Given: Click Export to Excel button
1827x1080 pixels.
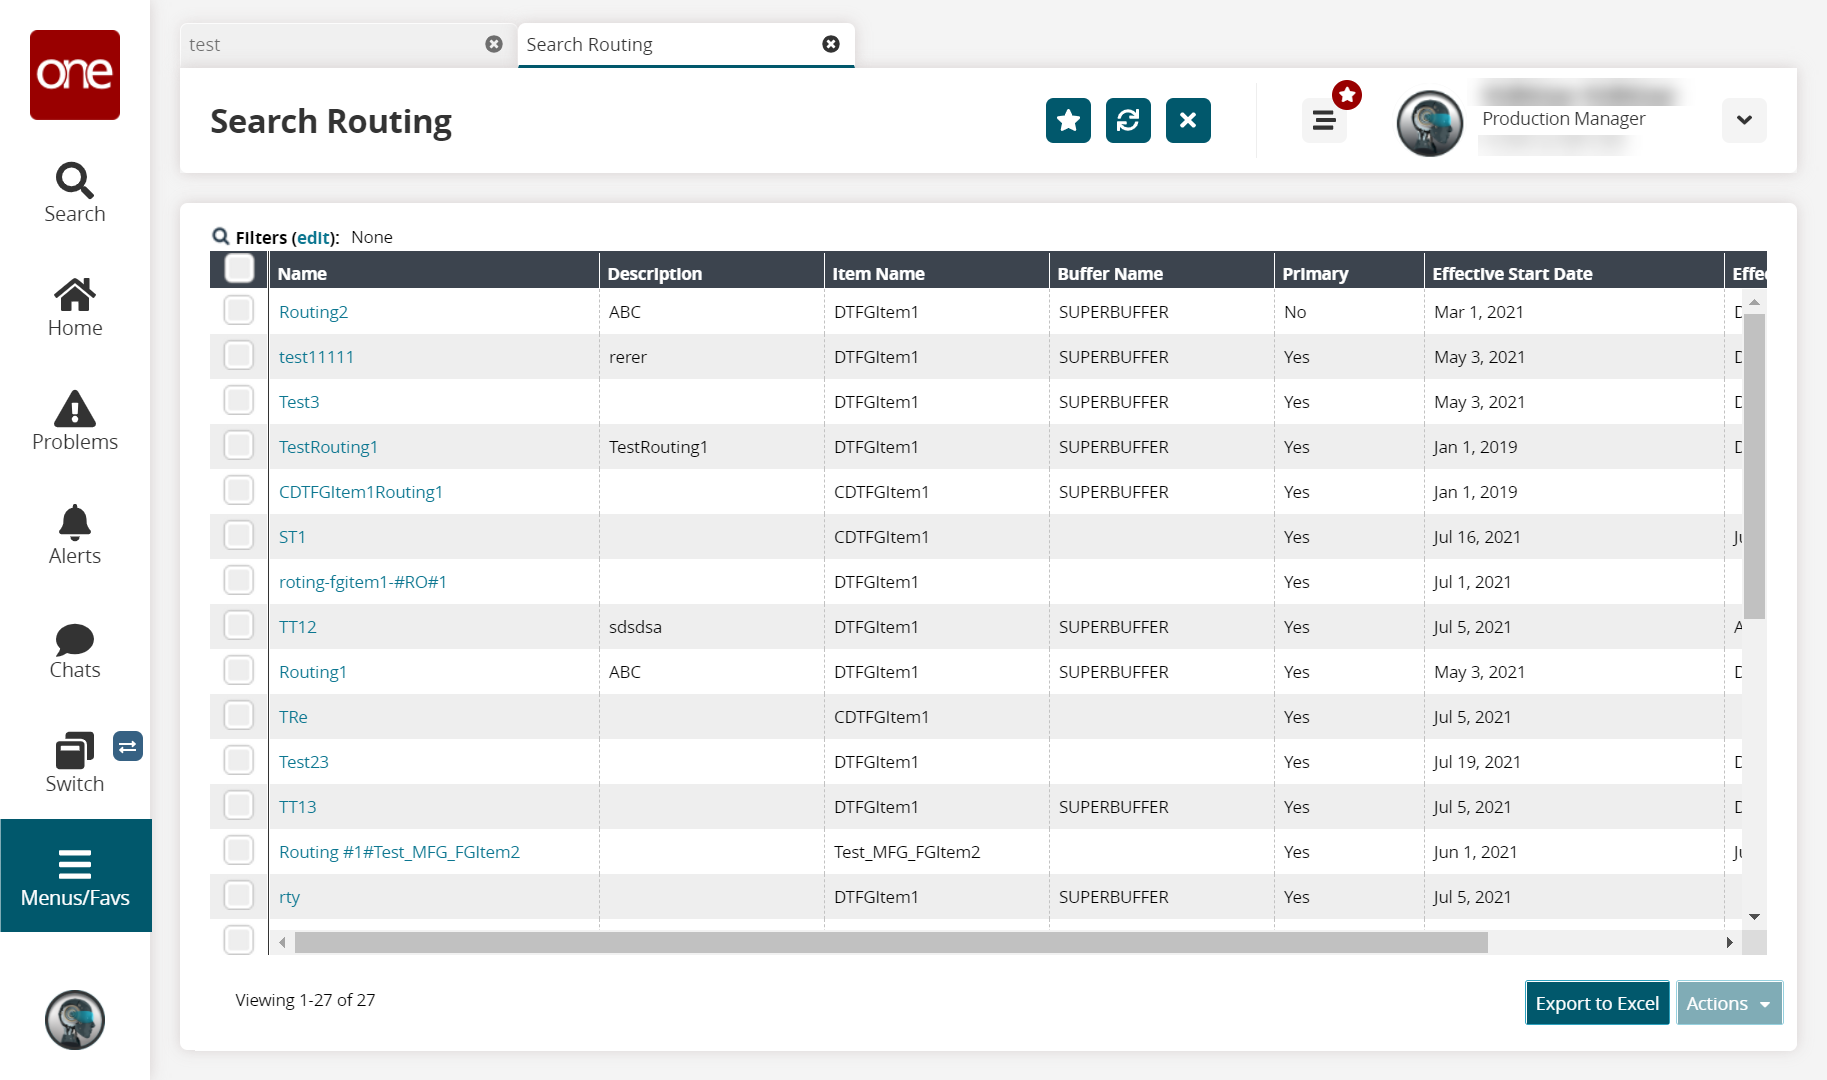Looking at the screenshot, I should (x=1597, y=1003).
